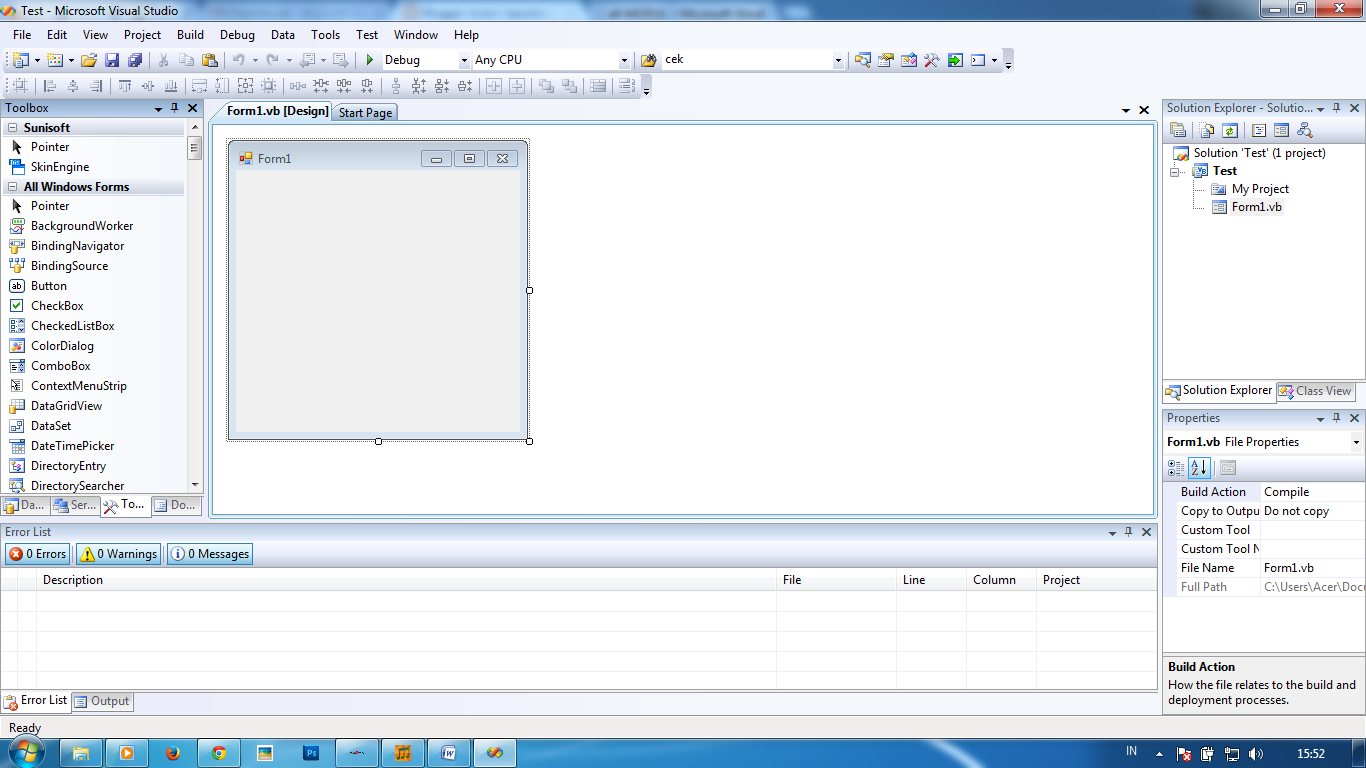The width and height of the screenshot is (1366, 768).
Task: Select My Project in Solution Explorer
Action: click(x=1260, y=189)
